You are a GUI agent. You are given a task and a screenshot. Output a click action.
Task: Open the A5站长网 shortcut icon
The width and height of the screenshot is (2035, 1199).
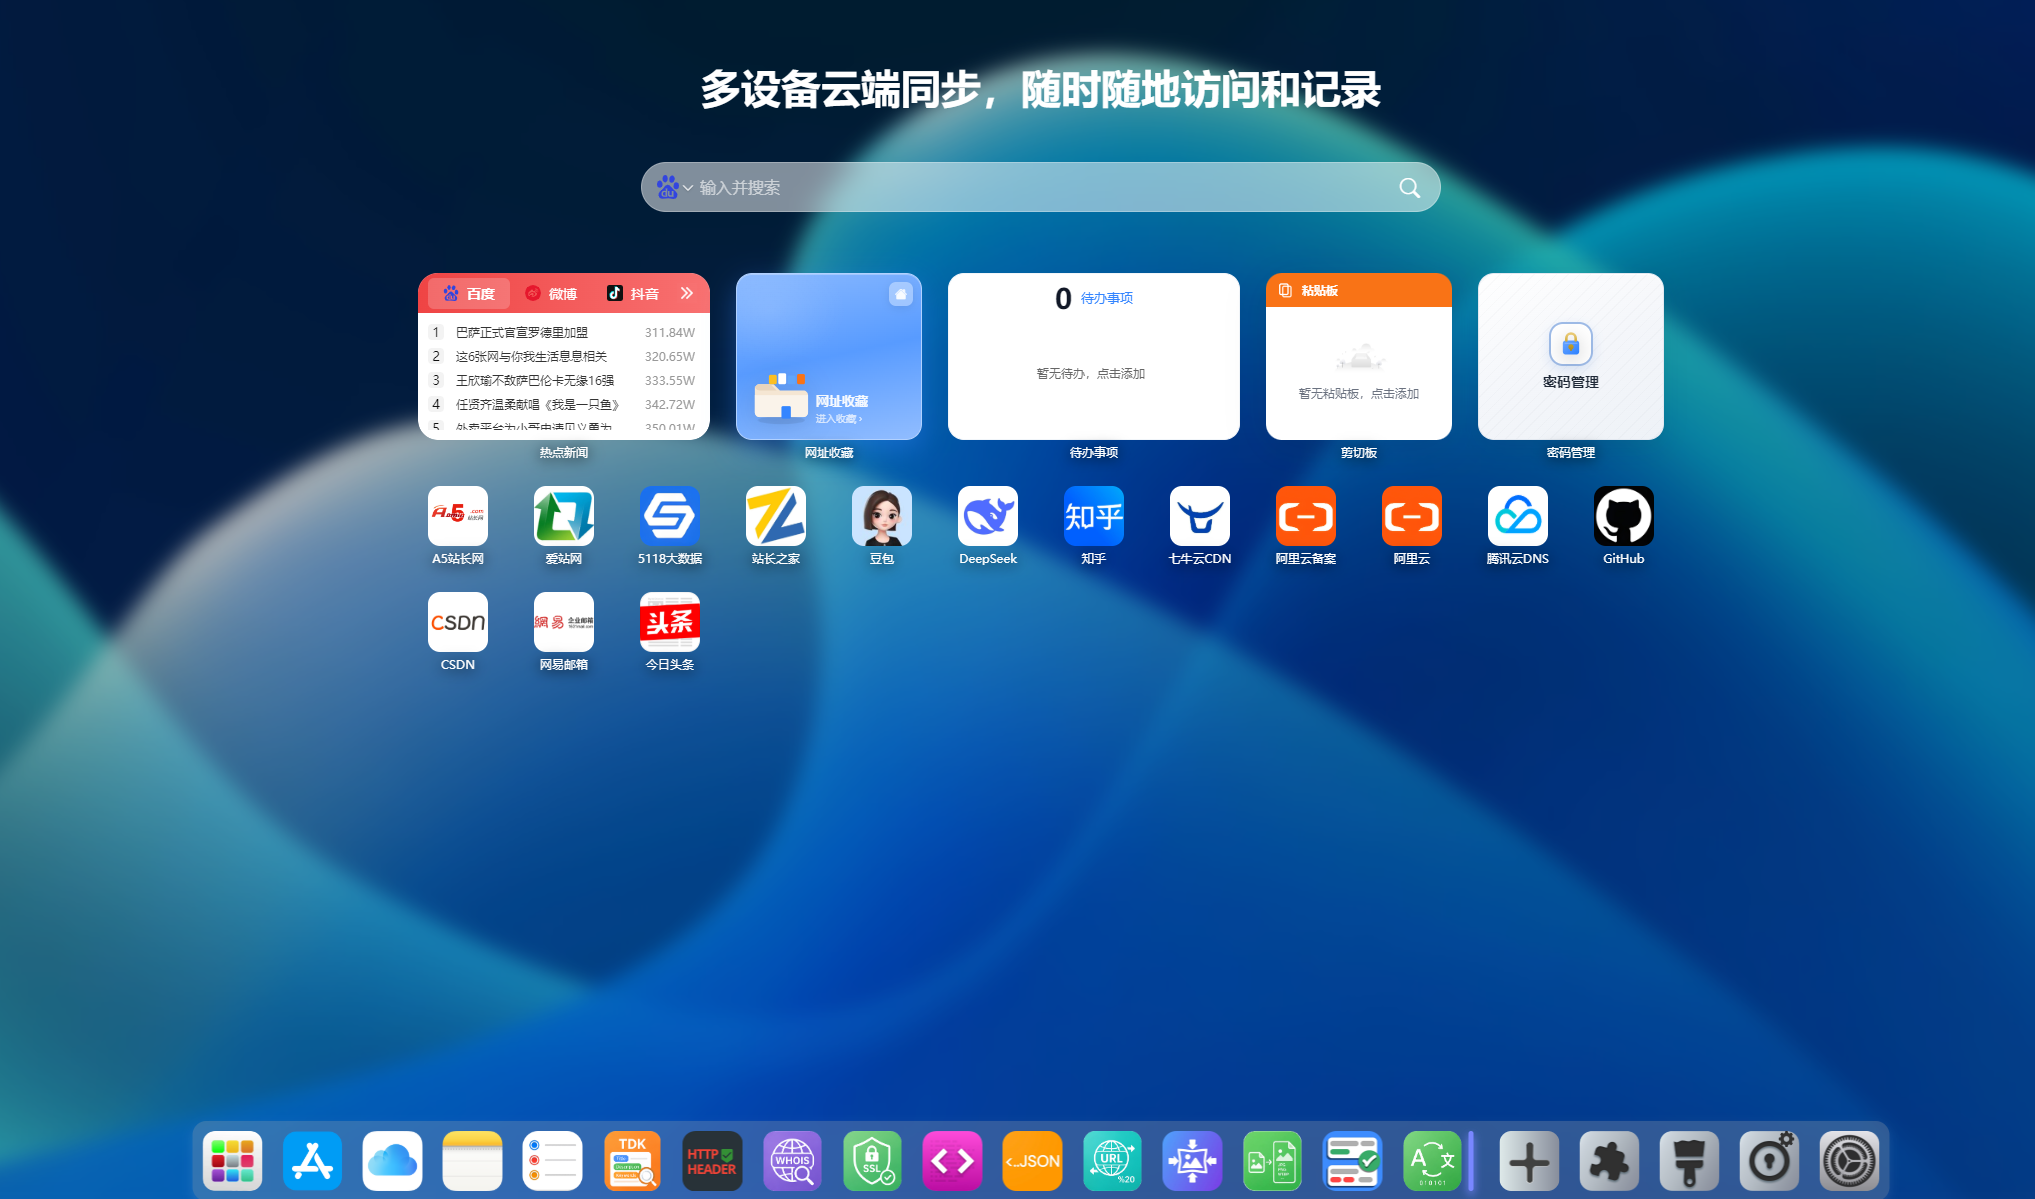pos(458,516)
